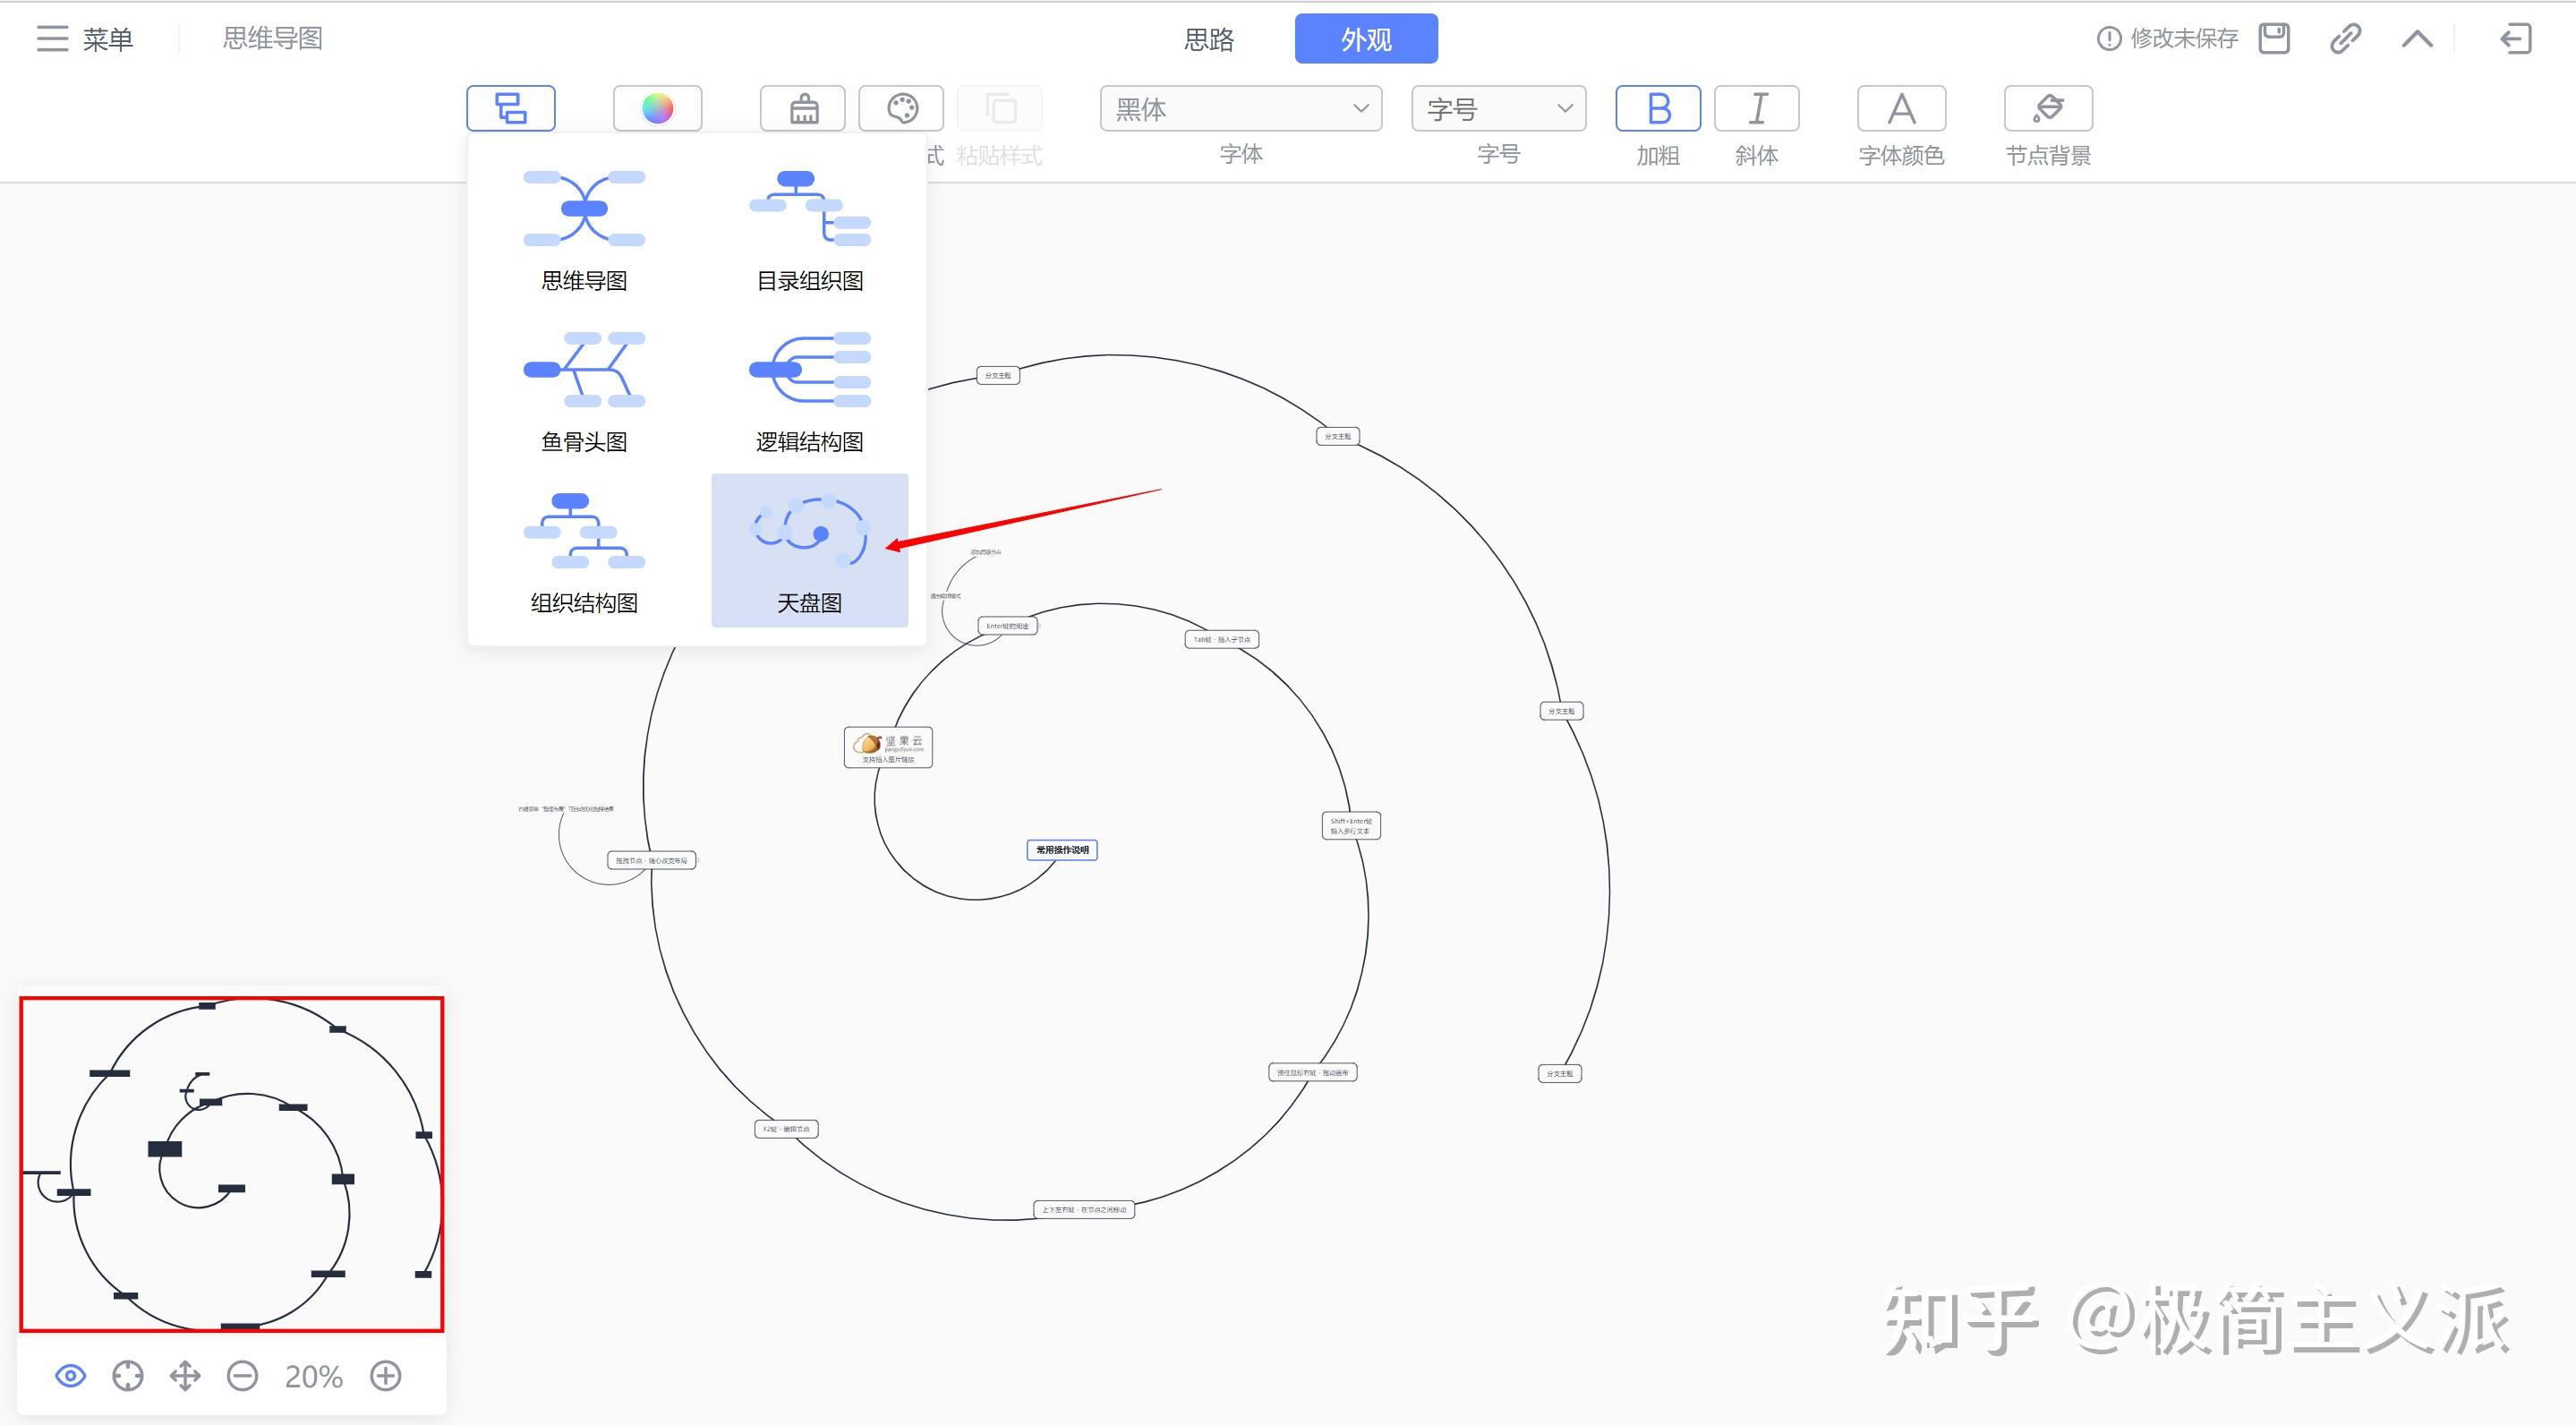Click the locate center crosshair icon
This screenshot has width=2576, height=1425.
[x=128, y=1376]
